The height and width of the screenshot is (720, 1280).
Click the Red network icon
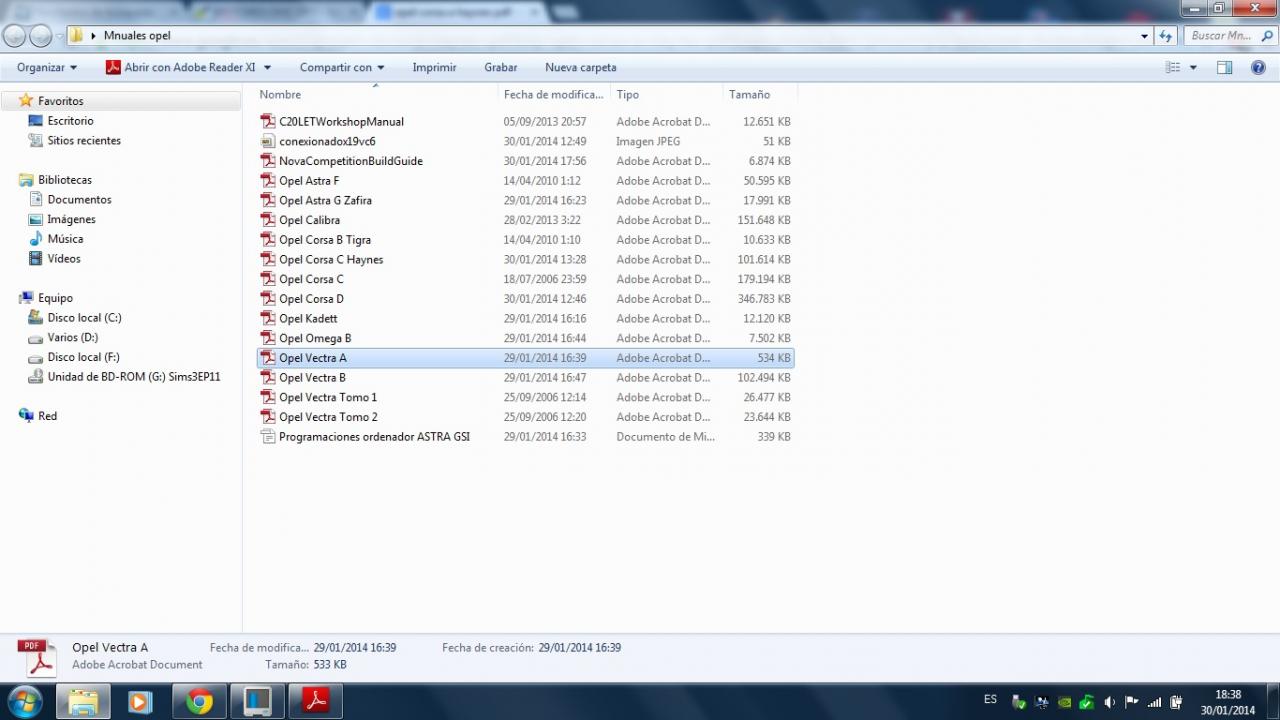[x=26, y=416]
